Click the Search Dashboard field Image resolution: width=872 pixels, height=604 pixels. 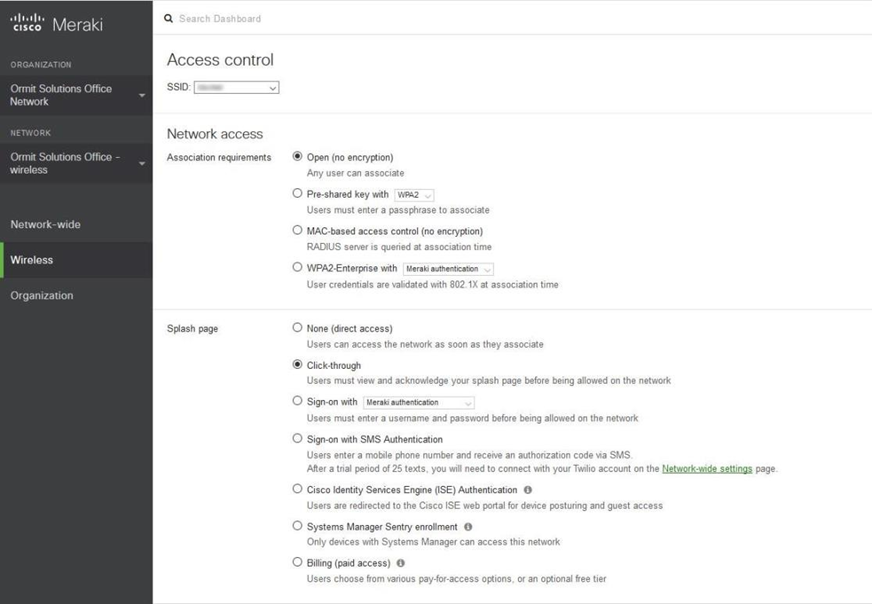(x=300, y=19)
